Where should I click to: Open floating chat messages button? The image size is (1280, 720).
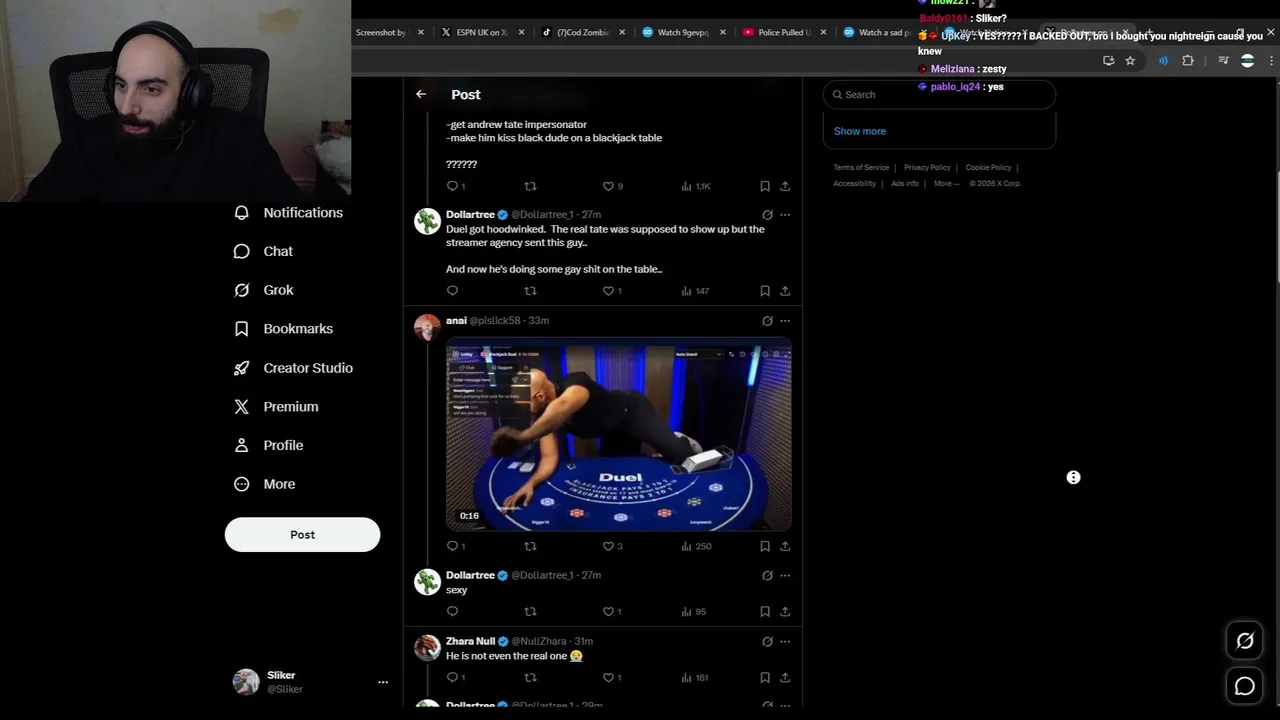tap(1245, 686)
